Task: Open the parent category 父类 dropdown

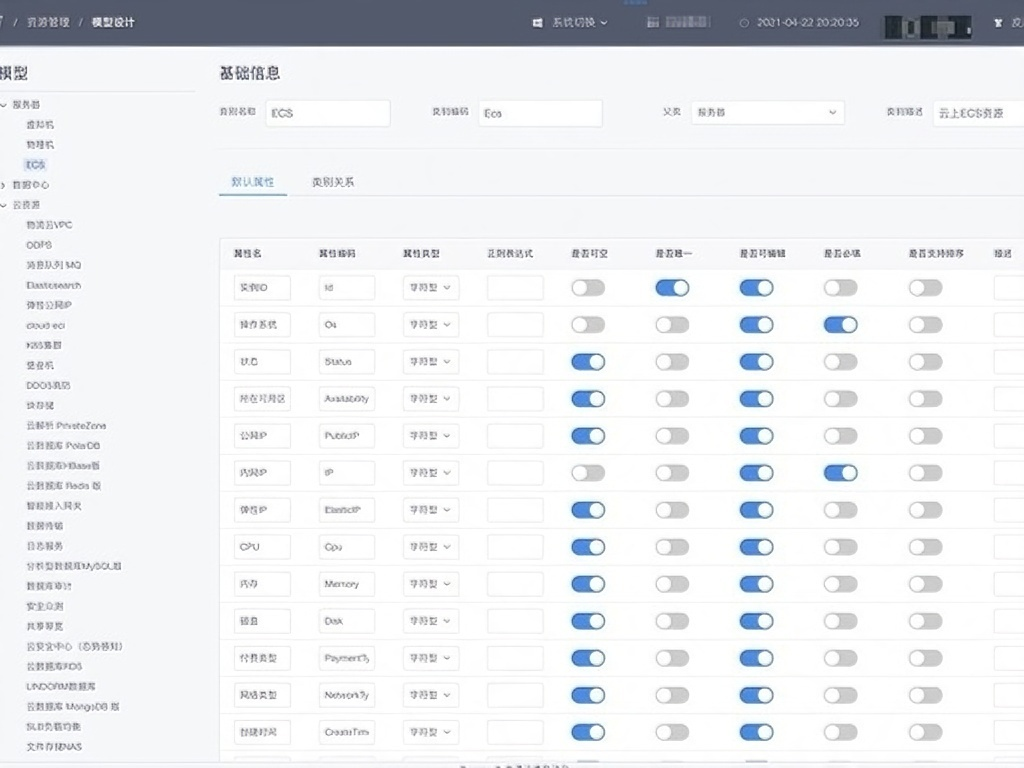Action: [767, 112]
